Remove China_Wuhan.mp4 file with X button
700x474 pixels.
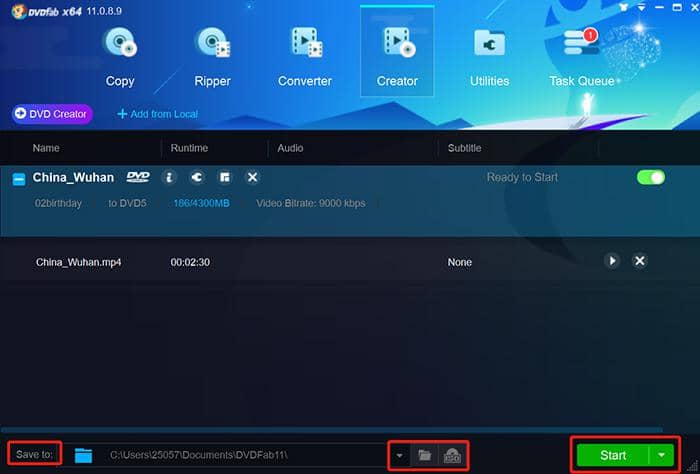(640, 261)
